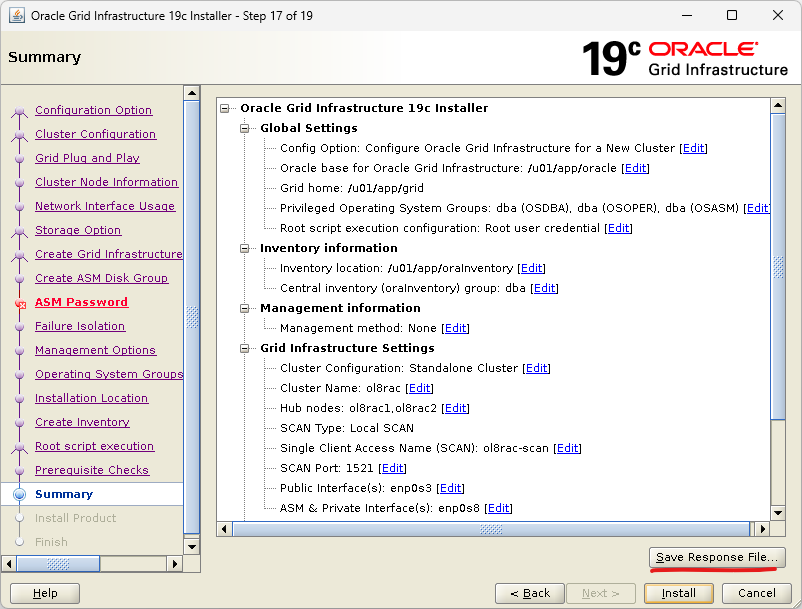Click the step list horizontal scrollbar thumb

point(58,564)
